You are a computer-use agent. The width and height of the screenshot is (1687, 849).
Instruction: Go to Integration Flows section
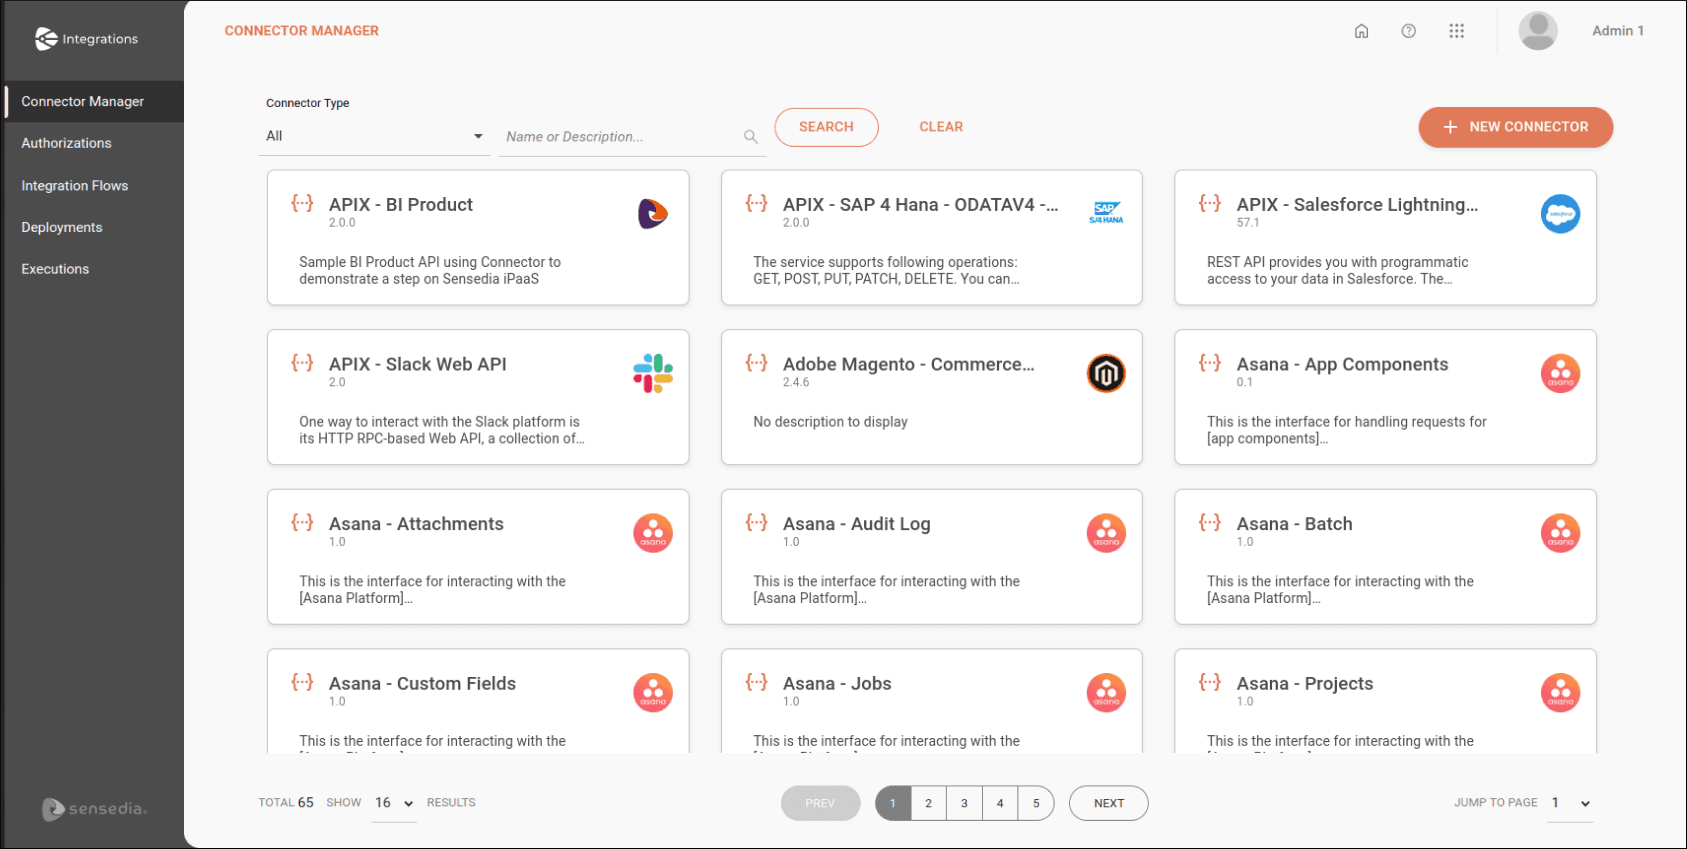[x=75, y=186]
